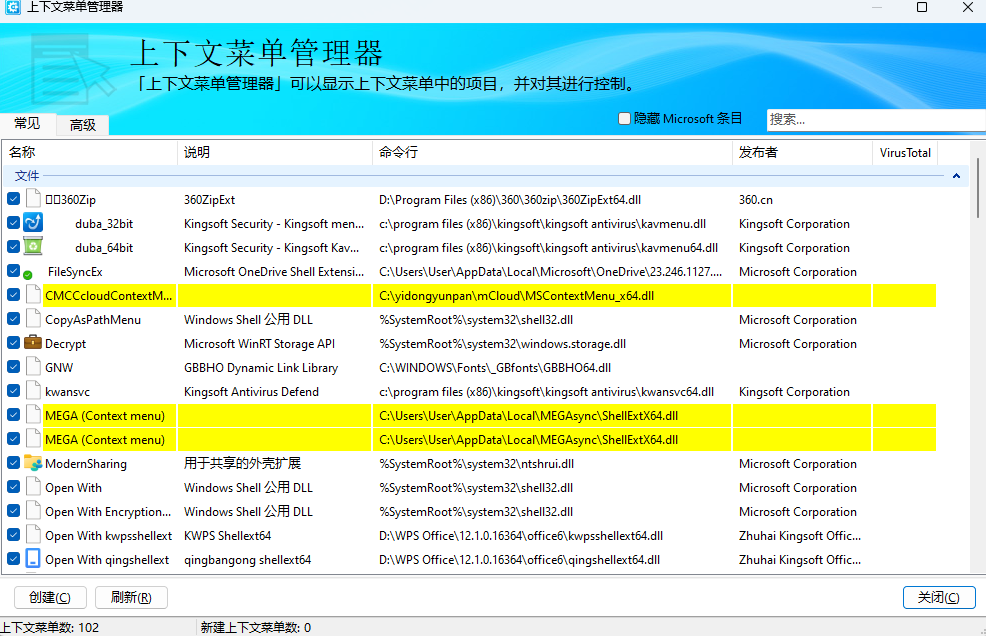The image size is (986, 636).
Task: Uncheck the CMCCcloudContextMenu entry checkbox
Action: coord(13,295)
